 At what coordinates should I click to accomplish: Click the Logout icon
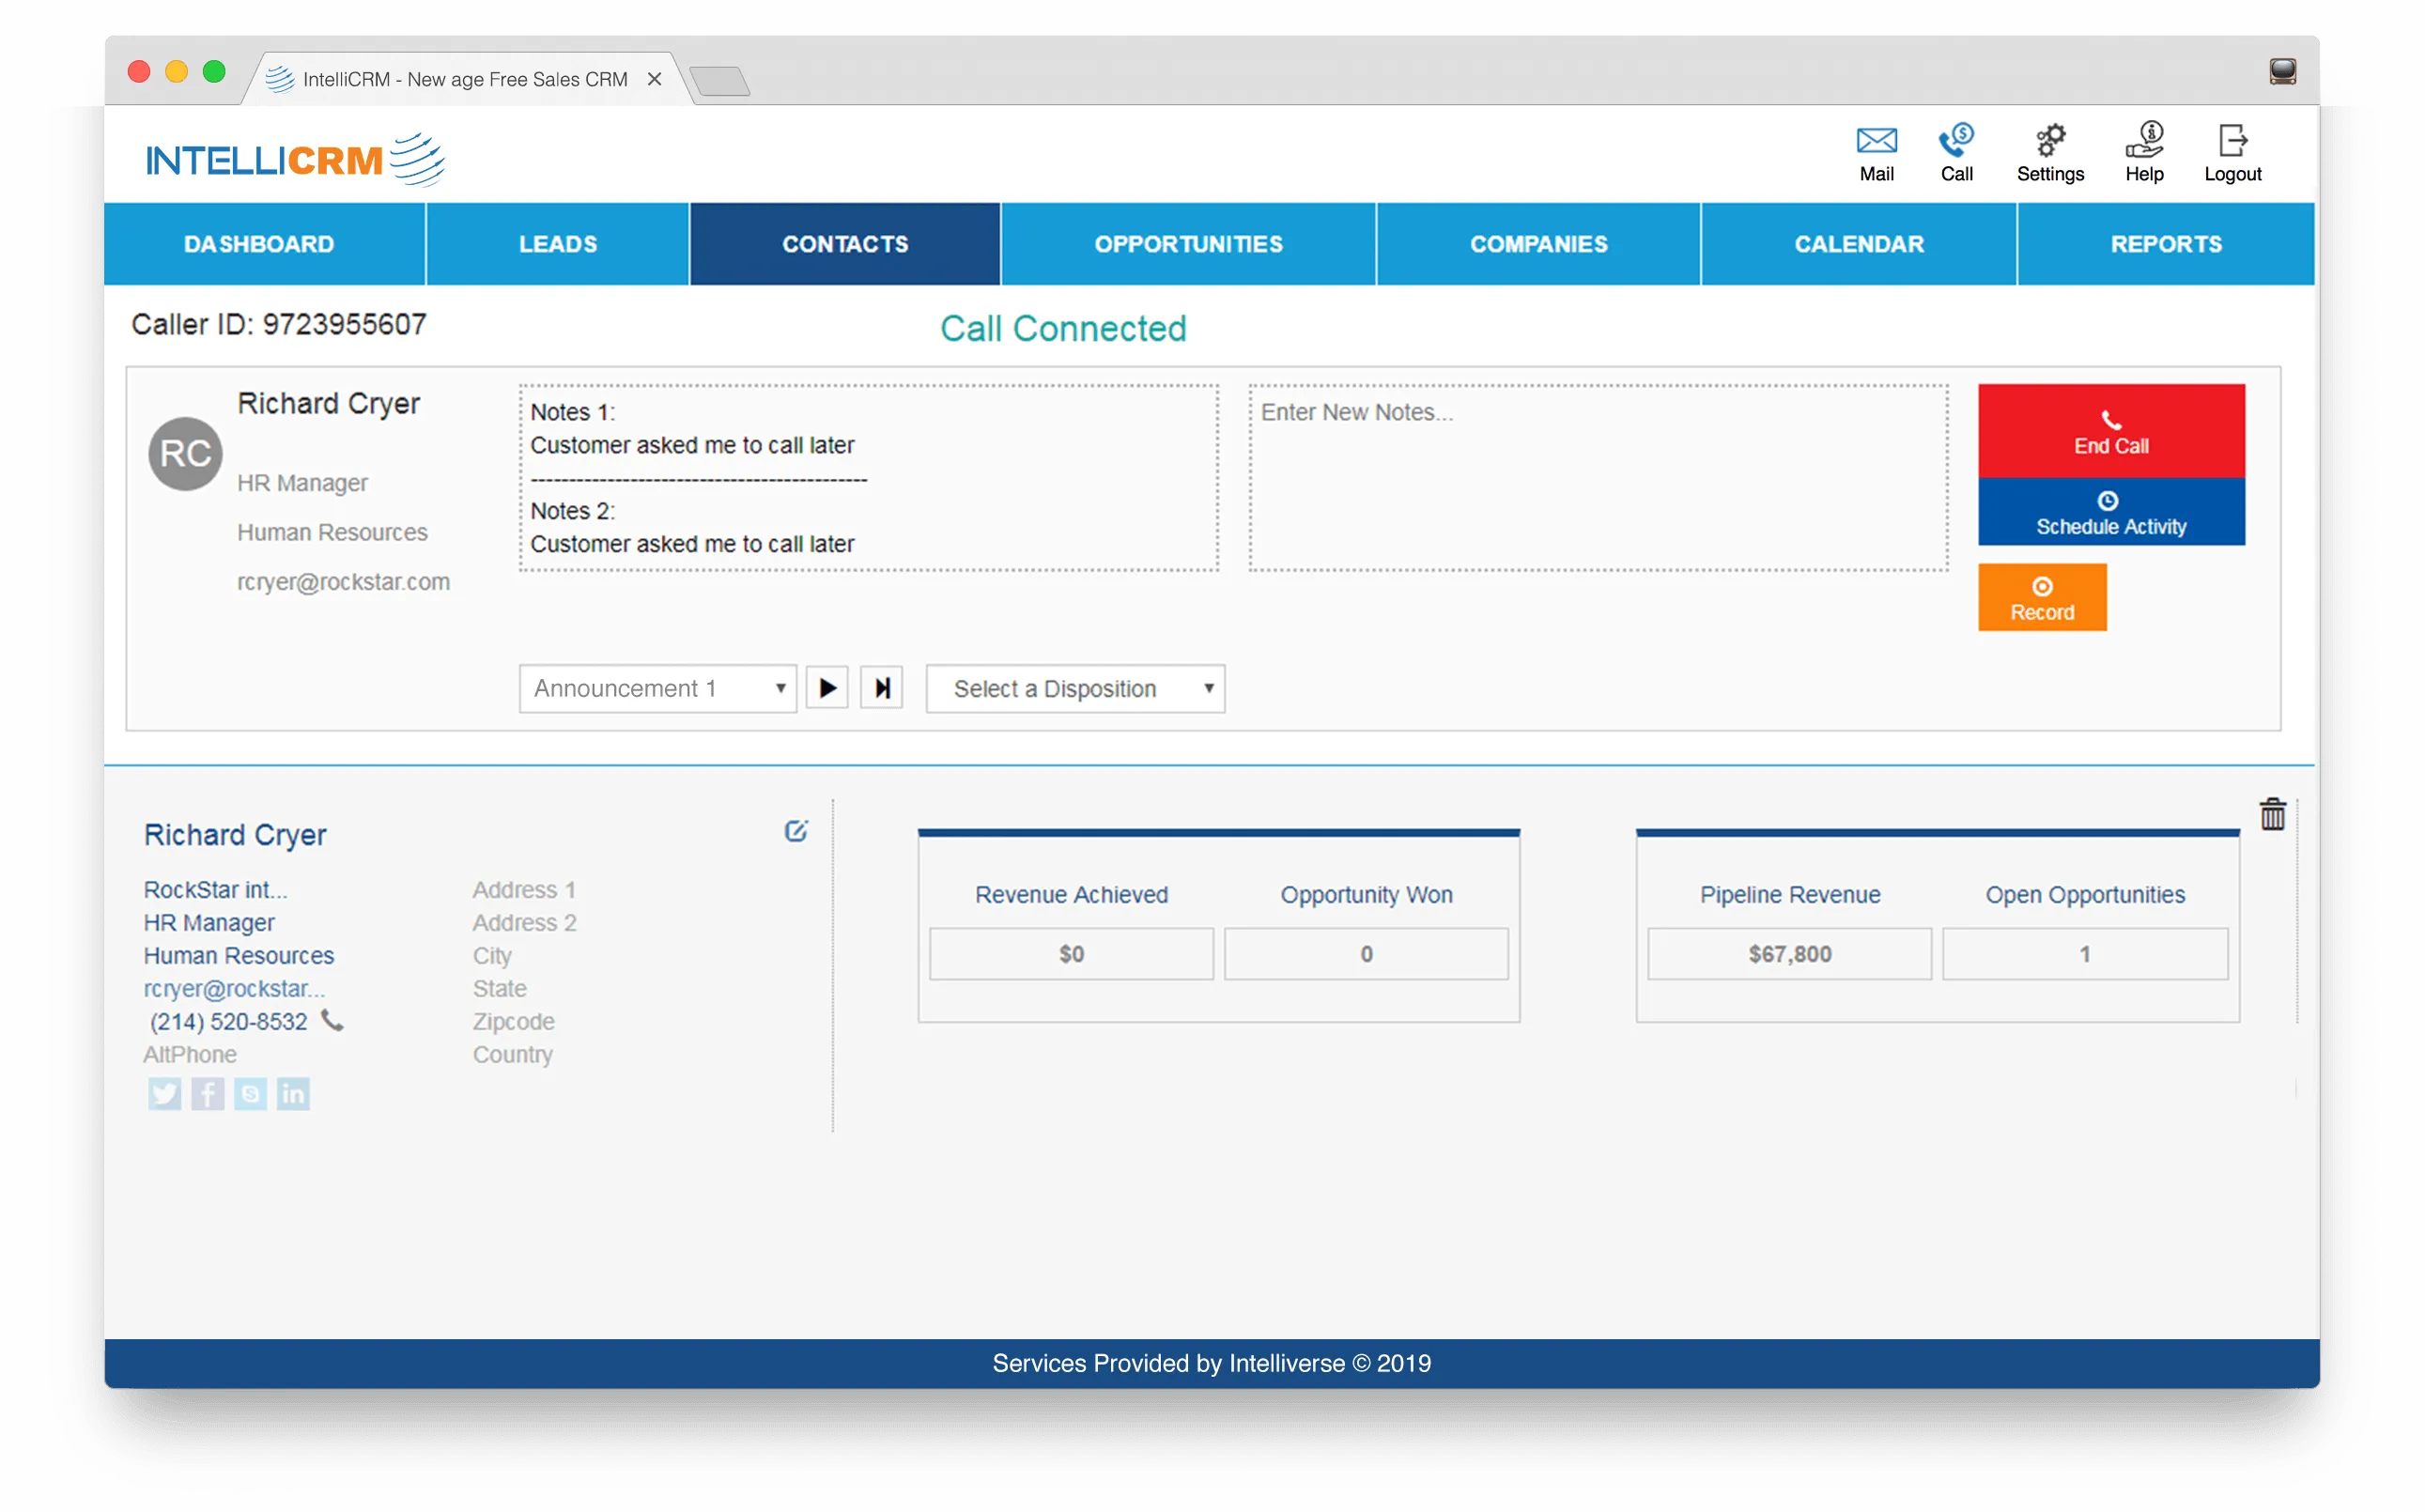(2232, 142)
